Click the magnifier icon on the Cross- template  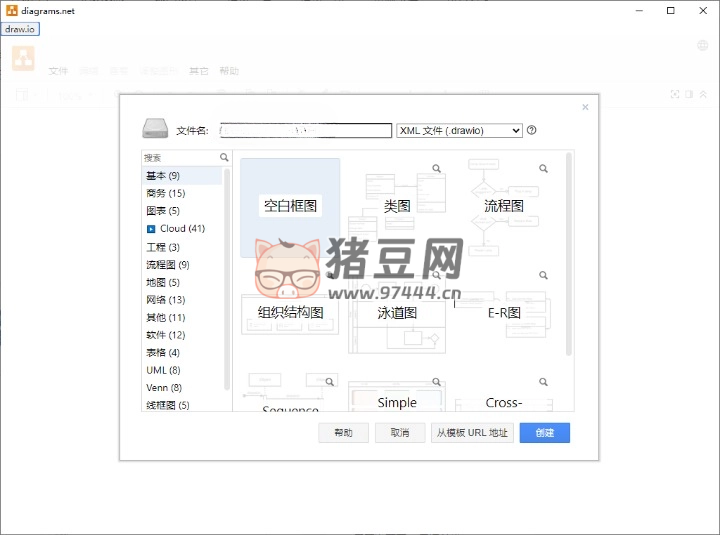tap(544, 382)
